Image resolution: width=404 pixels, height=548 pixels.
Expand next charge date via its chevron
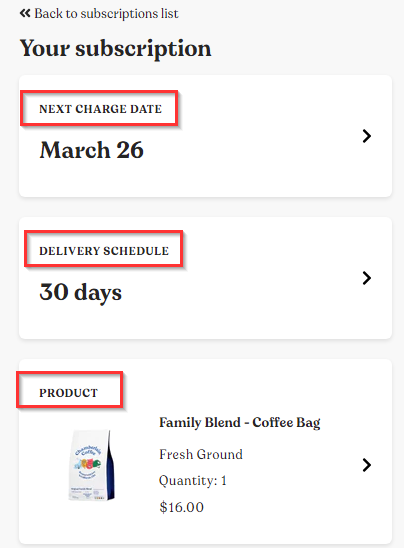[x=366, y=136]
